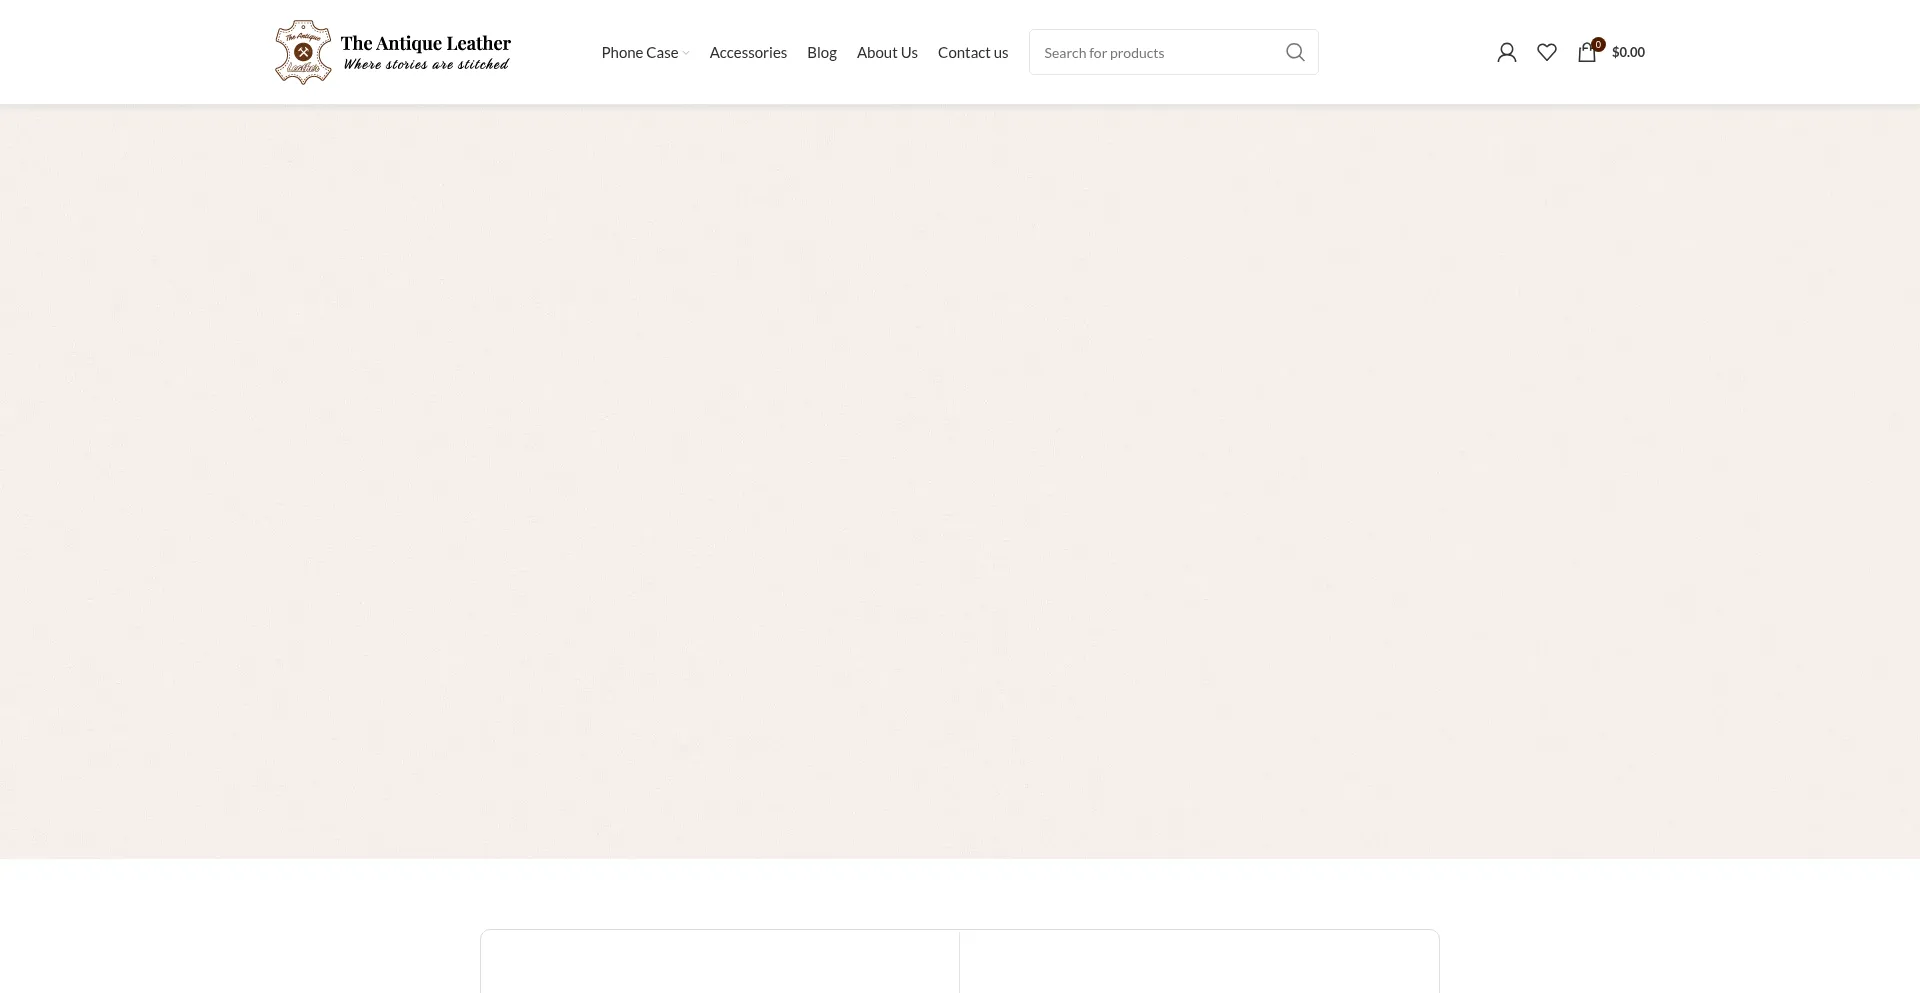Screen dimensions: 1920x993
Task: Open the Contact us page
Action: click(x=972, y=52)
